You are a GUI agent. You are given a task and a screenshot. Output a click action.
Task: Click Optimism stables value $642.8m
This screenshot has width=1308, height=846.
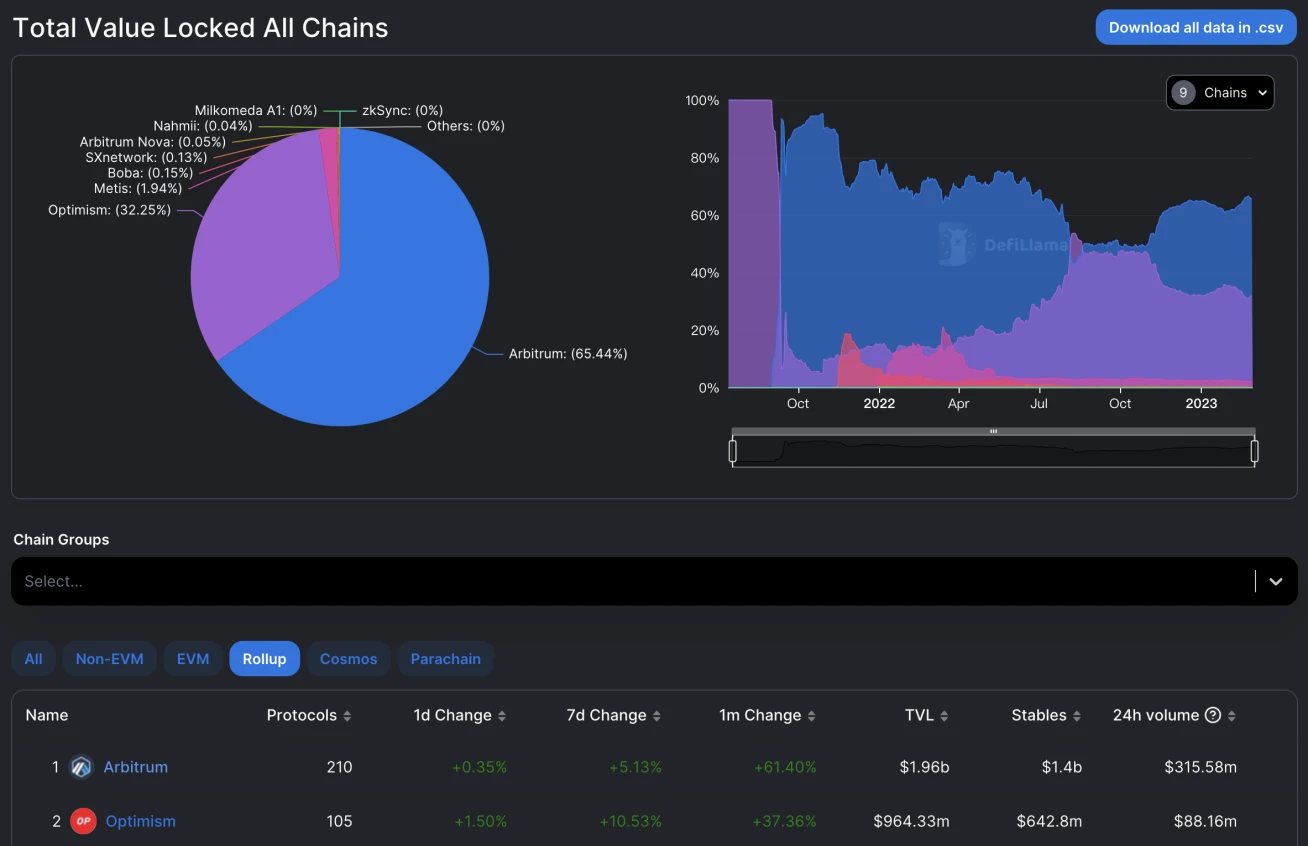tap(1049, 821)
